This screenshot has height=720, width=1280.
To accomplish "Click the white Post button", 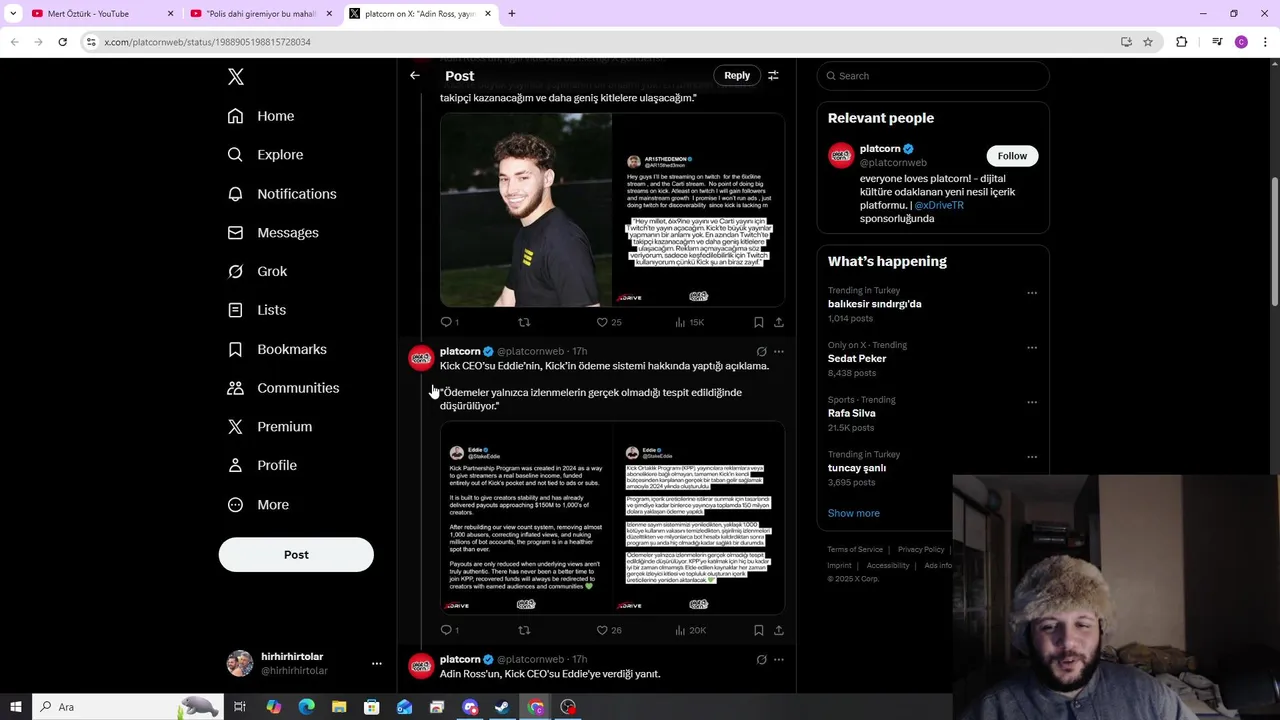I will (x=296, y=555).
